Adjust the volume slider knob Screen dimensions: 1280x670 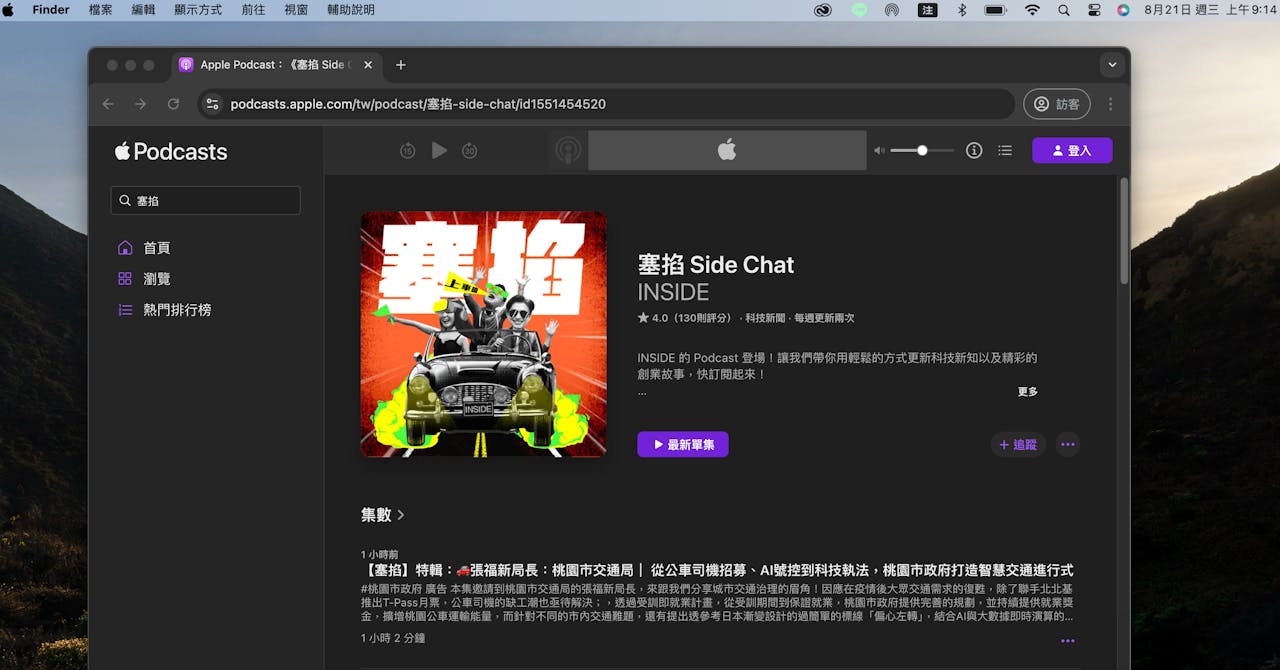point(922,150)
